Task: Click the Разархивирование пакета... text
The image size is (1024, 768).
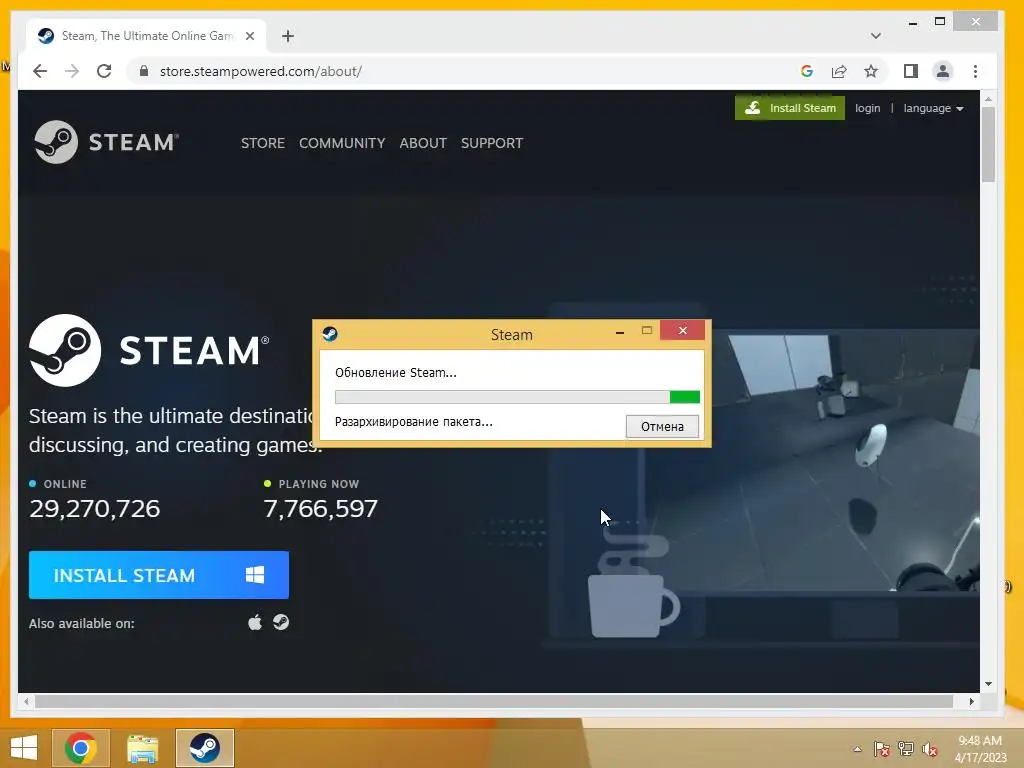Action: [x=414, y=422]
